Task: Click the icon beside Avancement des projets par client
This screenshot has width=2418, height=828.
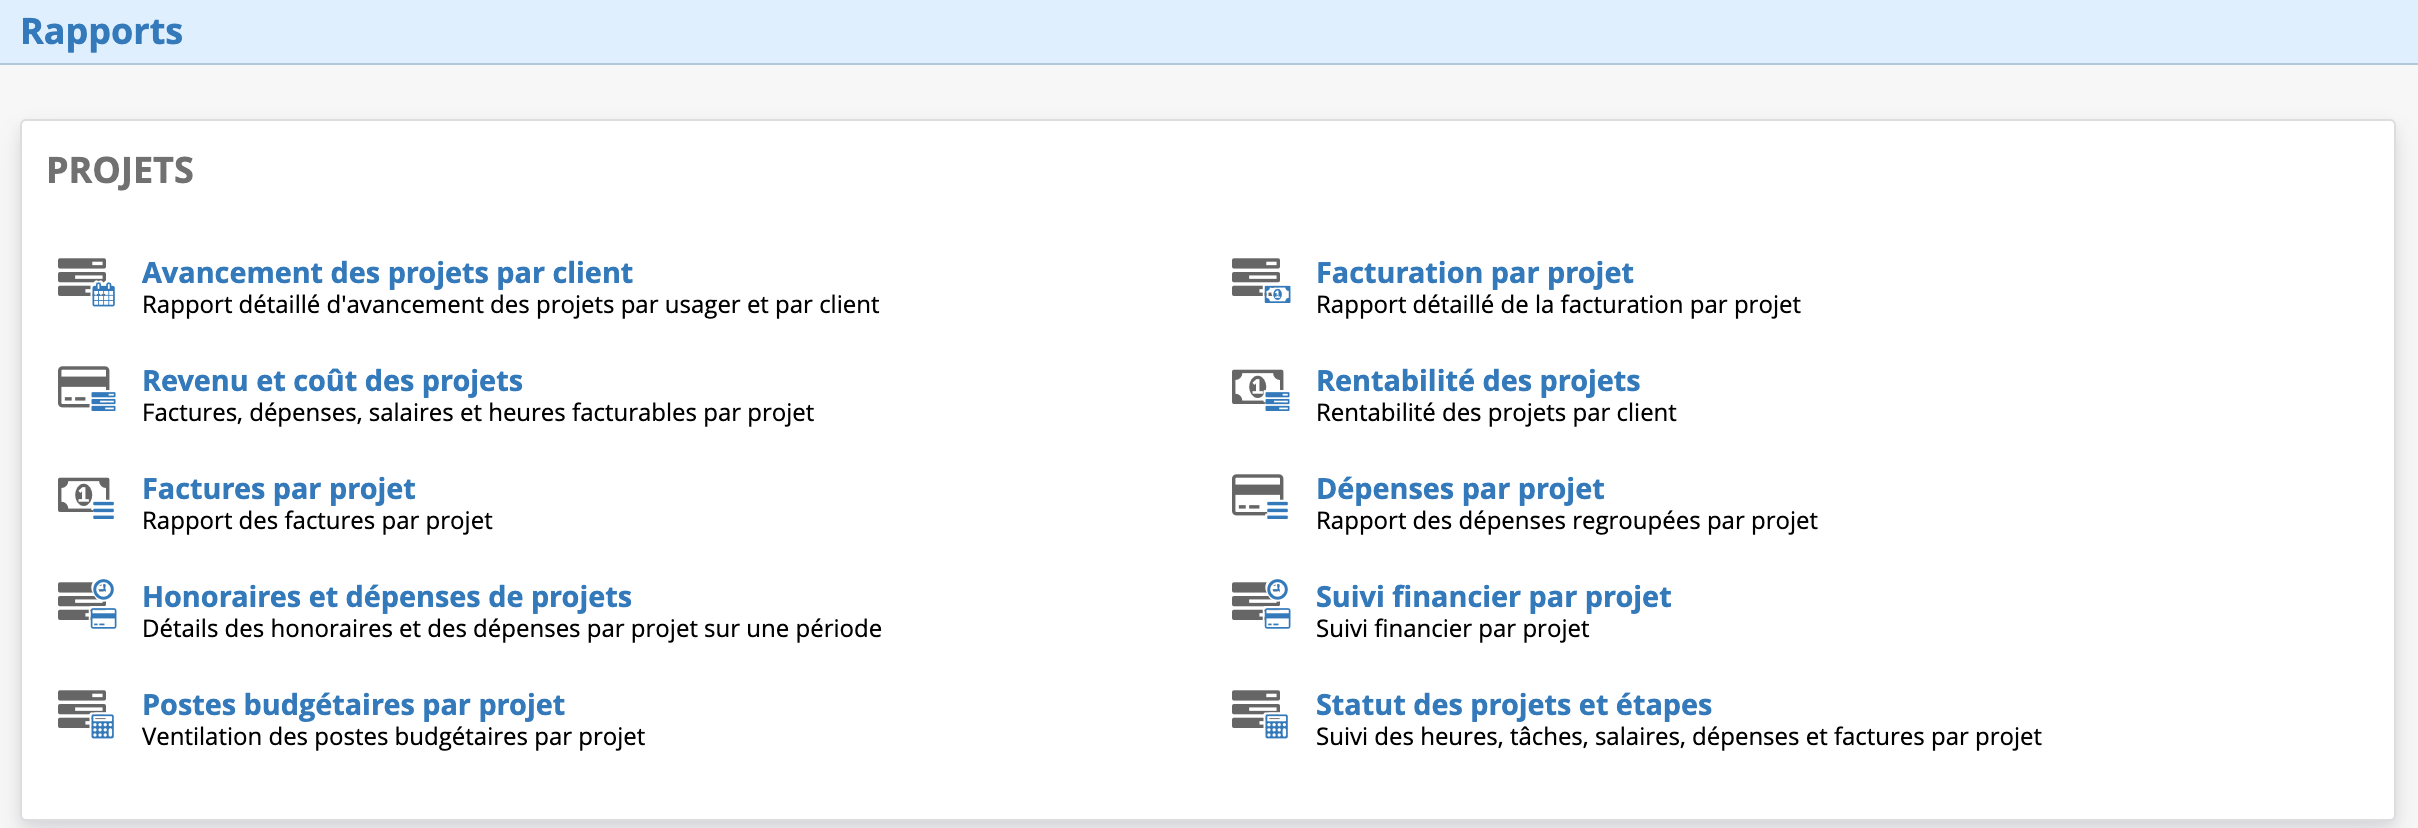Action: 86,282
